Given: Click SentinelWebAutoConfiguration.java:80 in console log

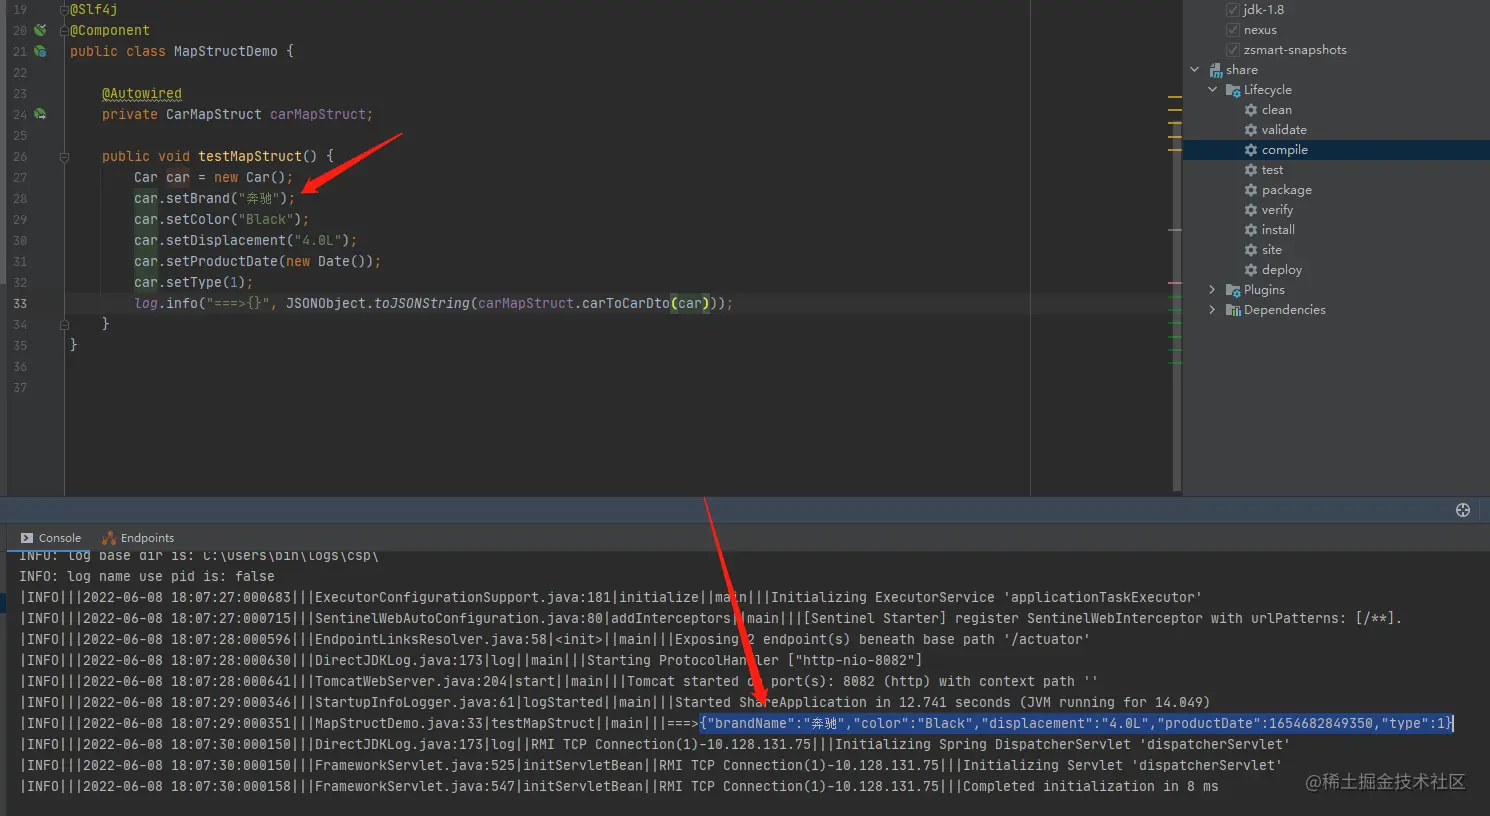Looking at the screenshot, I should 459,618.
